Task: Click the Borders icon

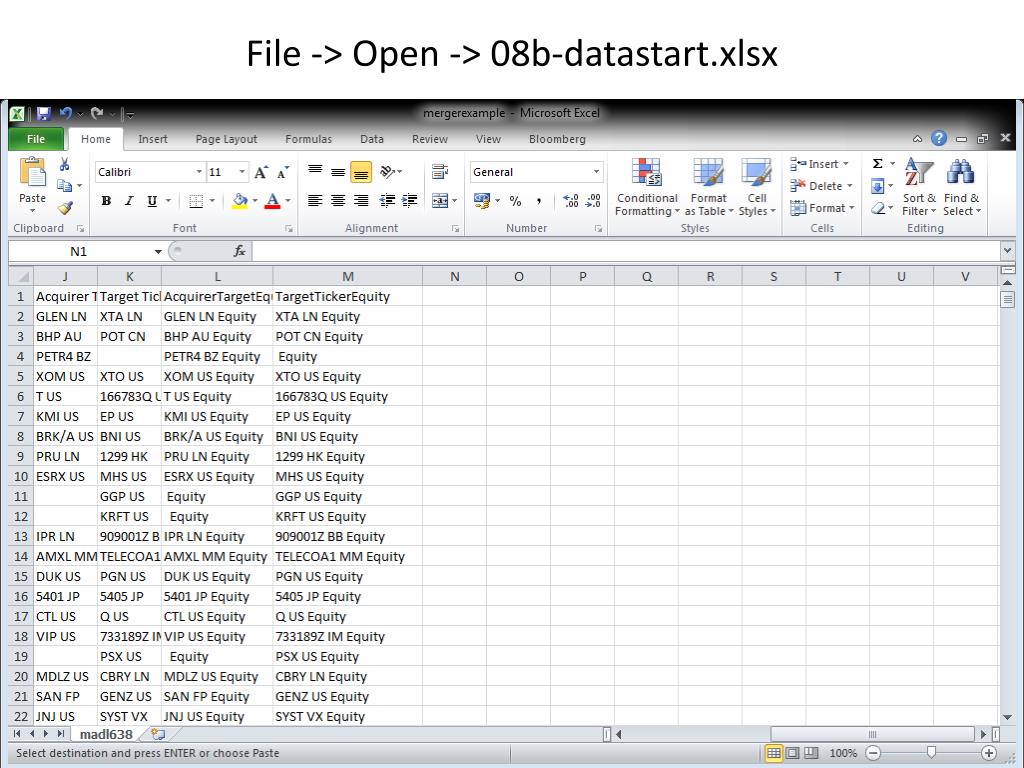Action: pyautogui.click(x=196, y=201)
